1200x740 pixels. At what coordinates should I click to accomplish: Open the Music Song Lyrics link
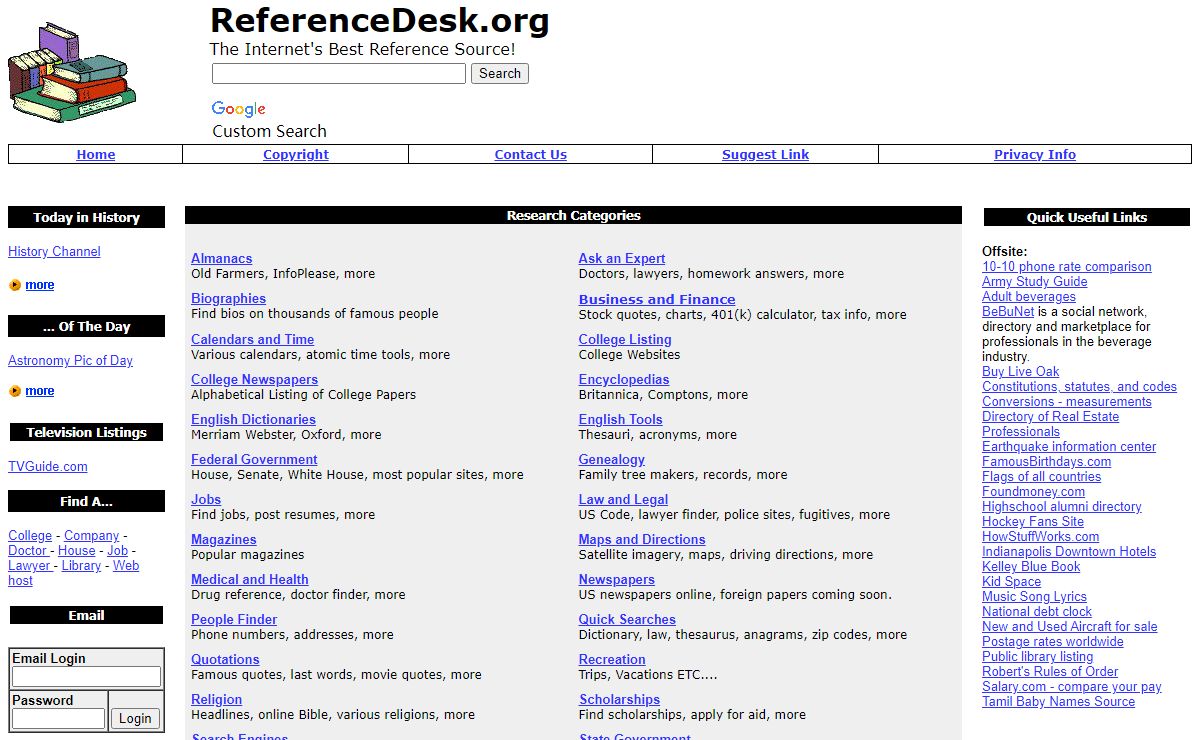coord(1035,596)
